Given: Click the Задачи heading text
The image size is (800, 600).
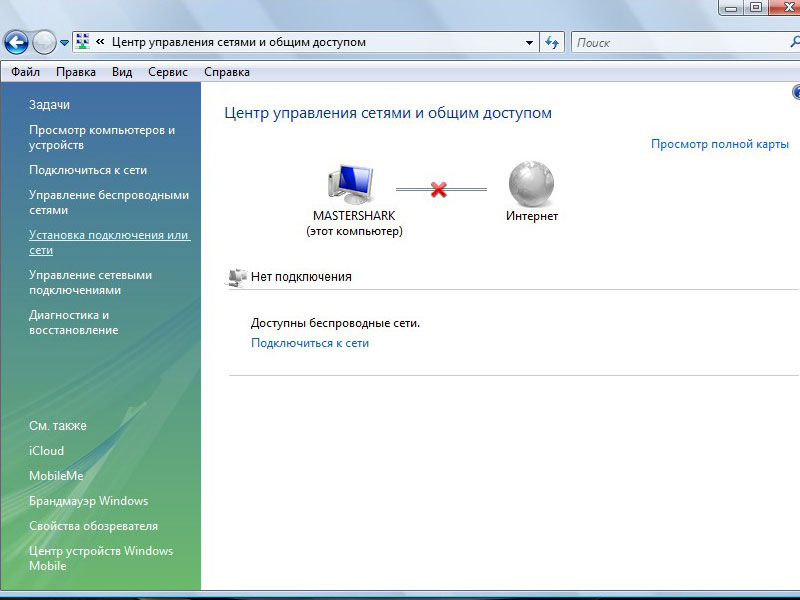Looking at the screenshot, I should tap(49, 105).
